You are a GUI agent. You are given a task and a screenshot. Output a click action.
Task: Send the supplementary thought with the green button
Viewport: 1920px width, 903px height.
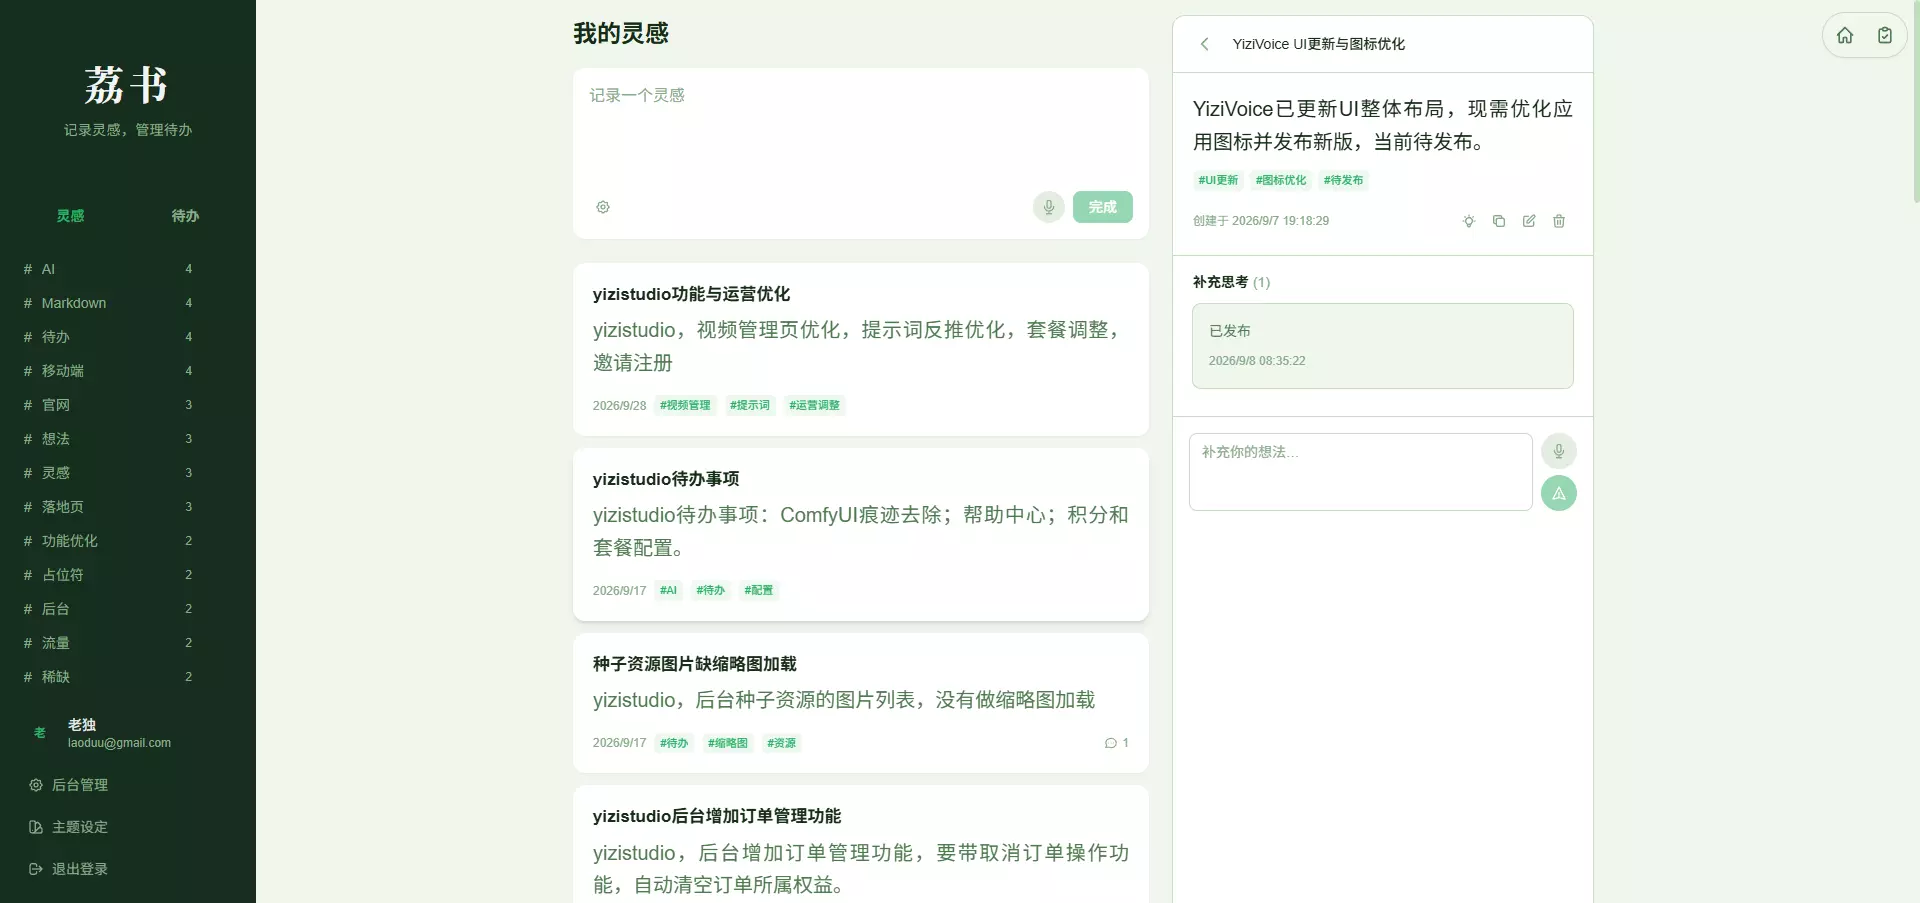(x=1559, y=493)
